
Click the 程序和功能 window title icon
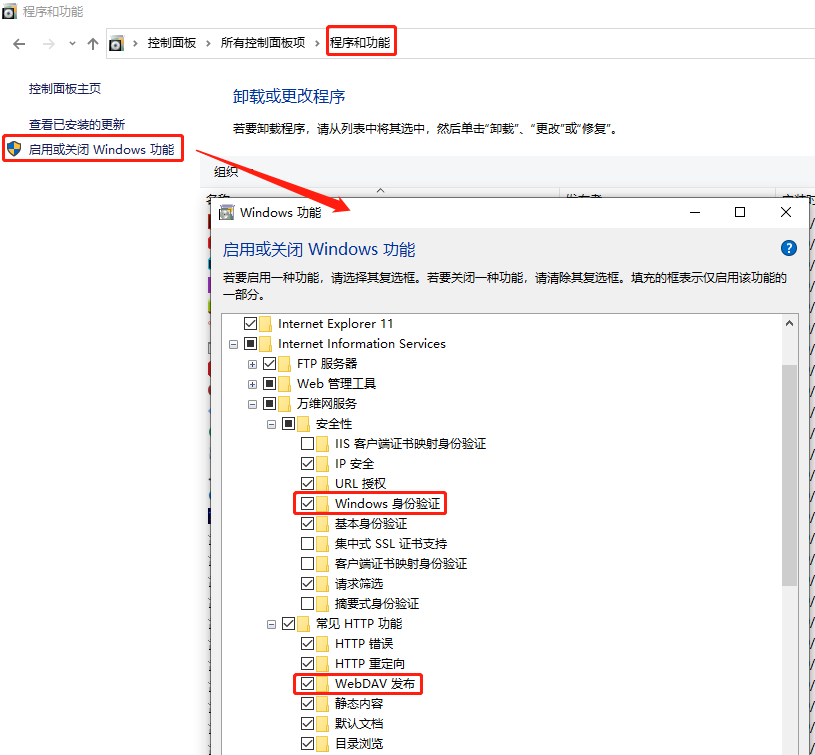point(9,11)
